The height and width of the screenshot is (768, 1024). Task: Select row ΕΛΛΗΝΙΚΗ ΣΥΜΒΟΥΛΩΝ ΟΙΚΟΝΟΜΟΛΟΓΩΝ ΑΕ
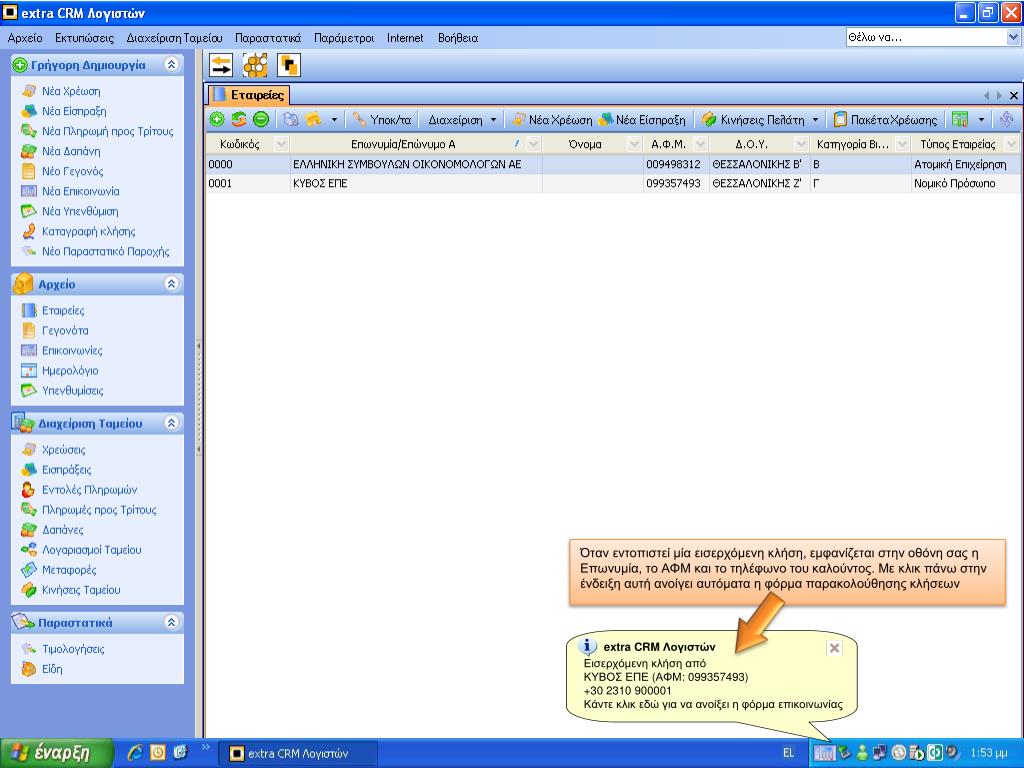coord(612,164)
